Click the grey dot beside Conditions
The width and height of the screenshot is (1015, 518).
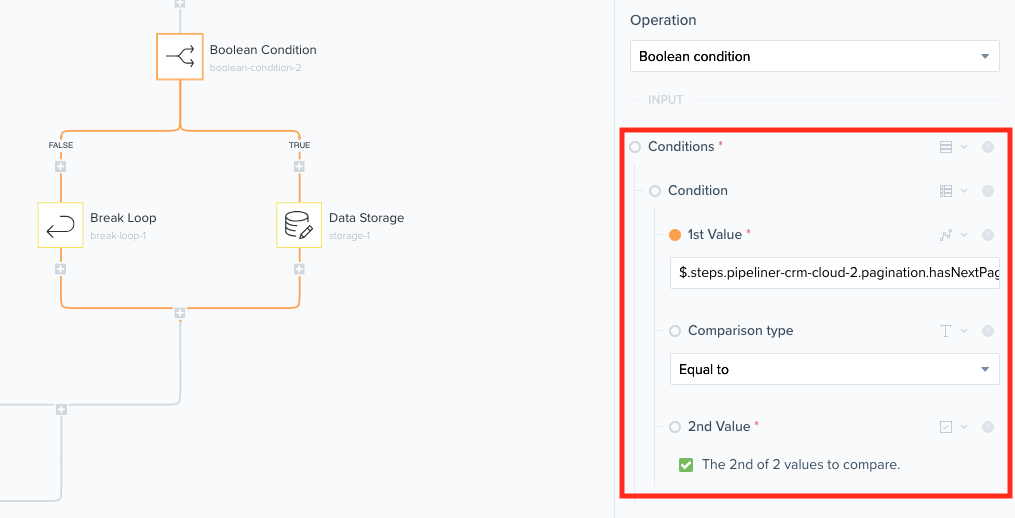(x=988, y=147)
